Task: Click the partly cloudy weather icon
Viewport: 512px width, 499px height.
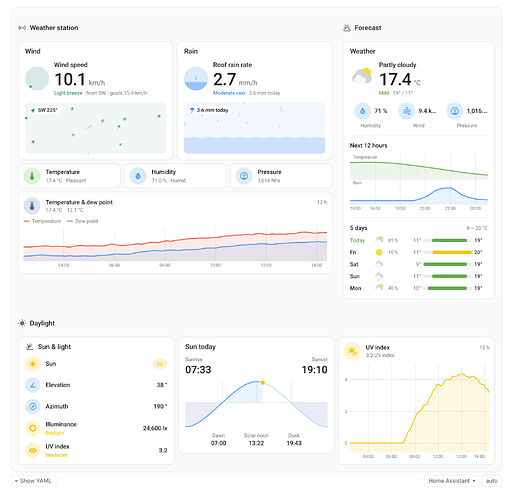Action: (x=362, y=76)
